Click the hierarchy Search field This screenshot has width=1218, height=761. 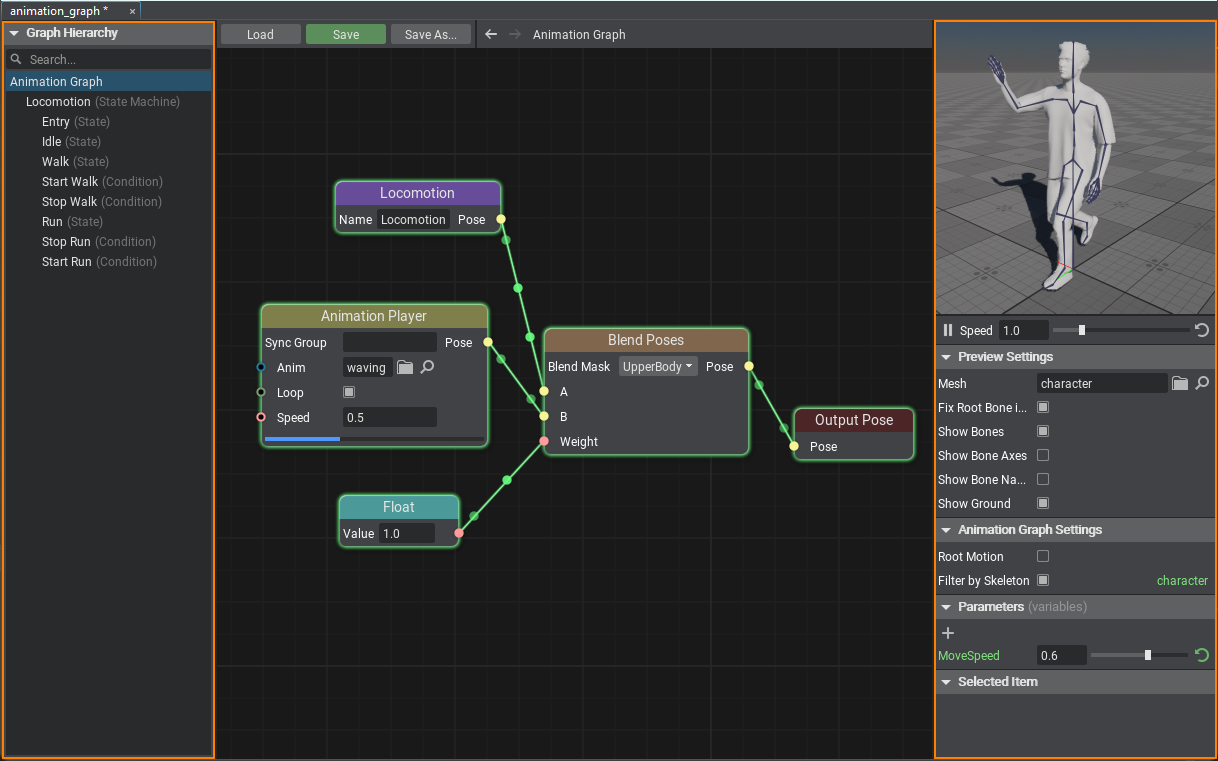(x=108, y=59)
